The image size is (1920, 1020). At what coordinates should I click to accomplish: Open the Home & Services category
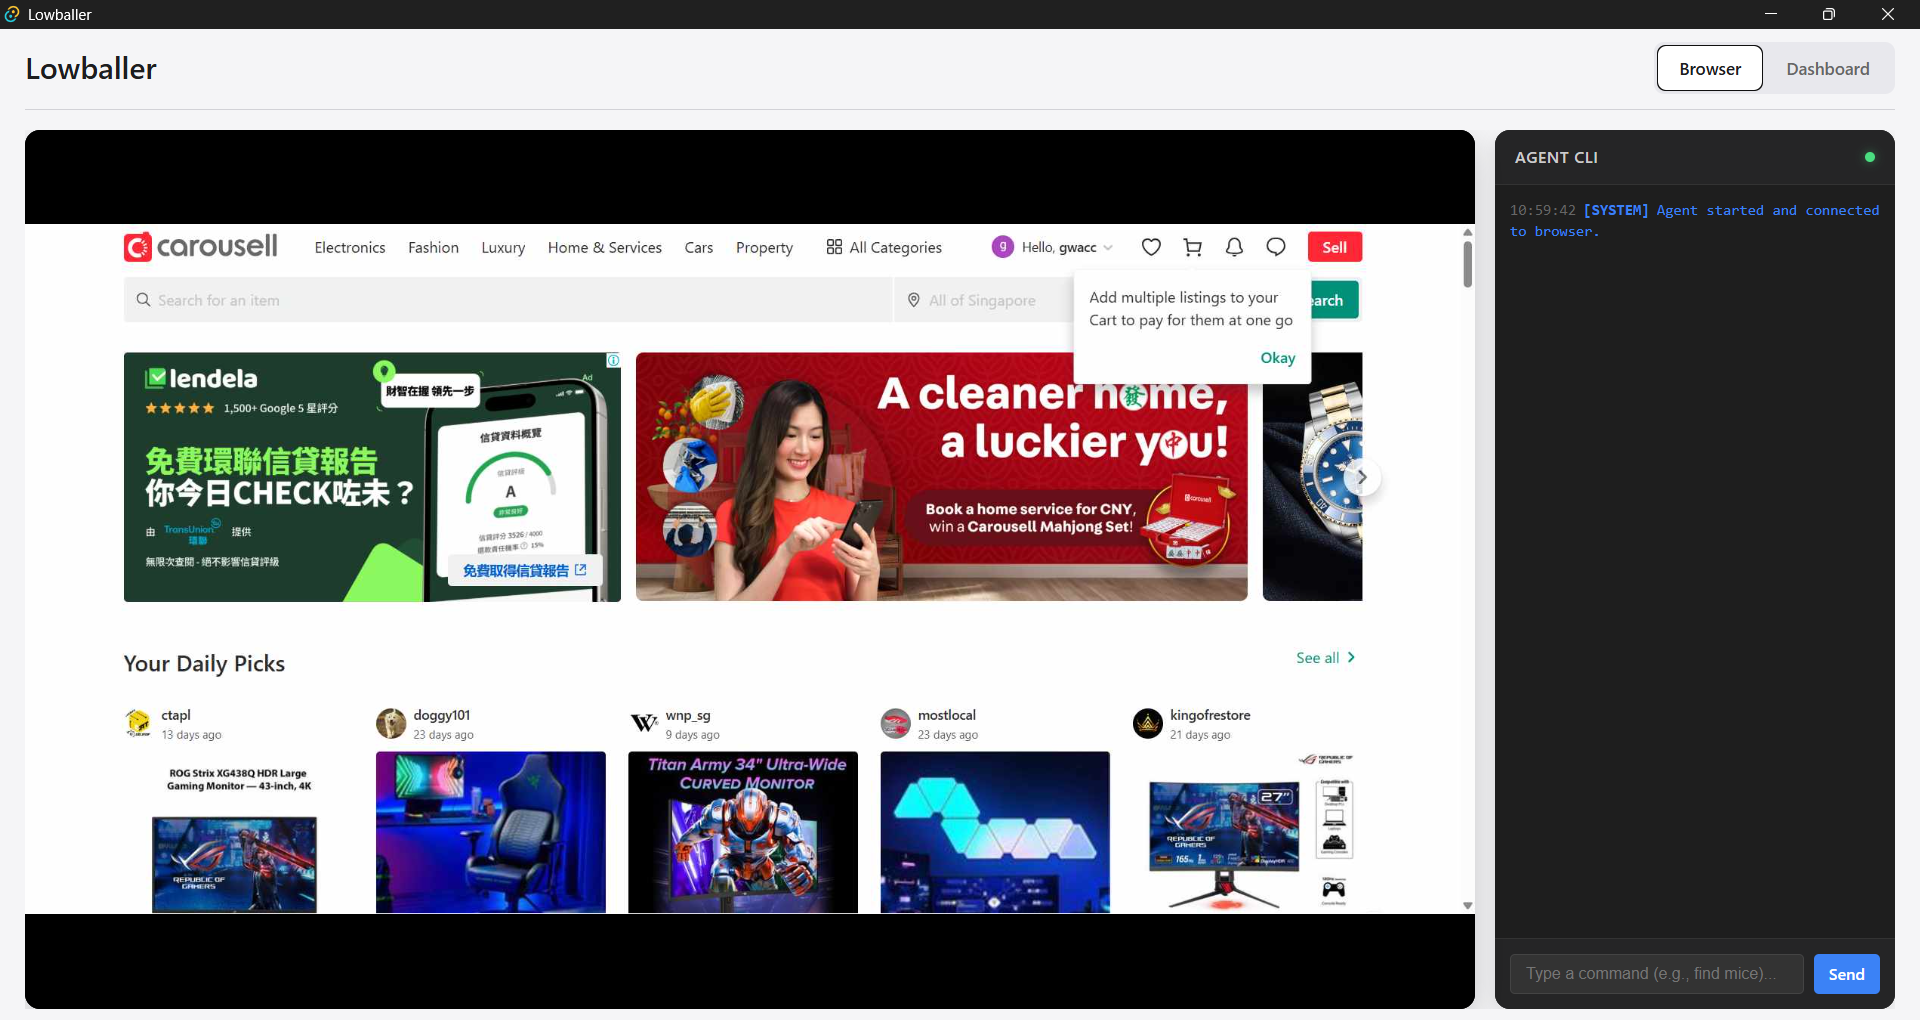point(604,247)
